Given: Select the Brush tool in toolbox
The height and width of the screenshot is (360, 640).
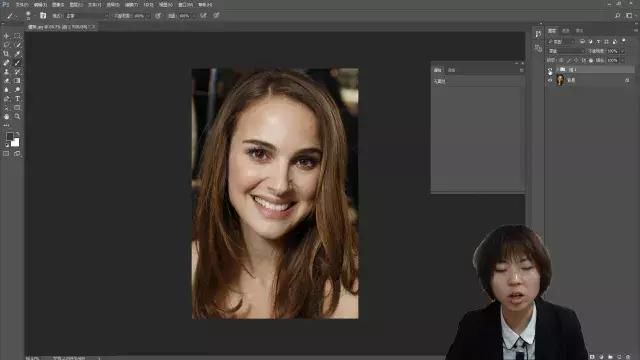Looking at the screenshot, I should pos(17,63).
